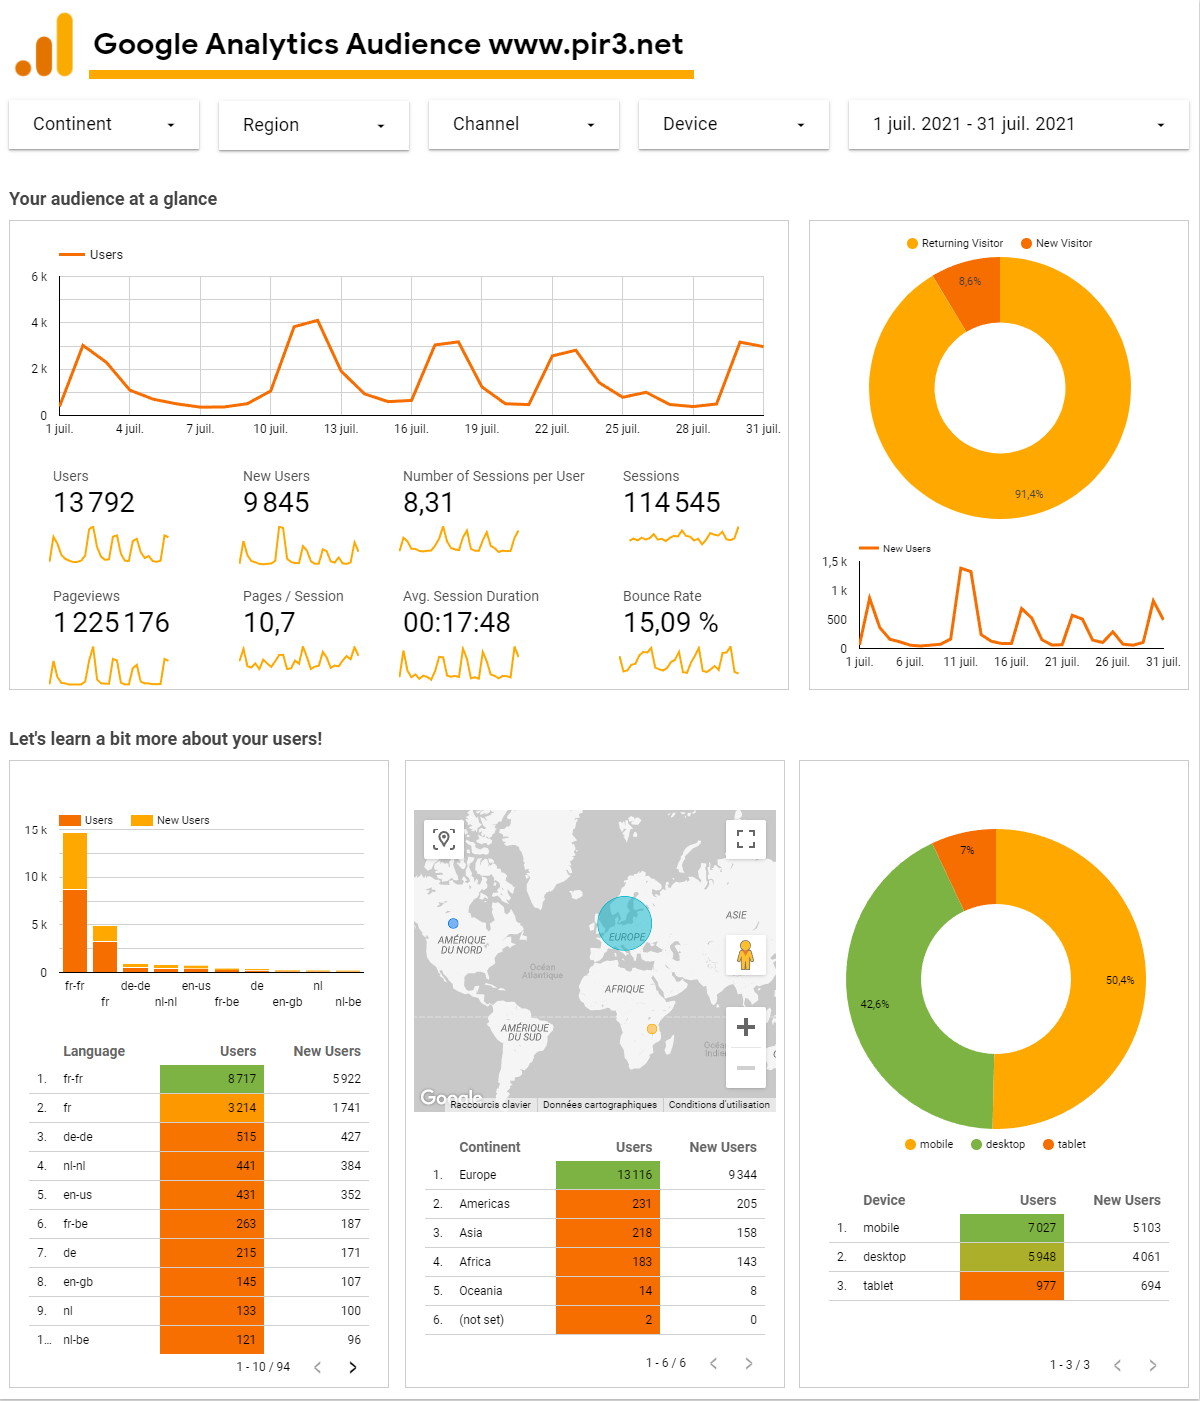This screenshot has height=1401, width=1200.
Task: Click the Americas continent row
Action: point(594,1204)
